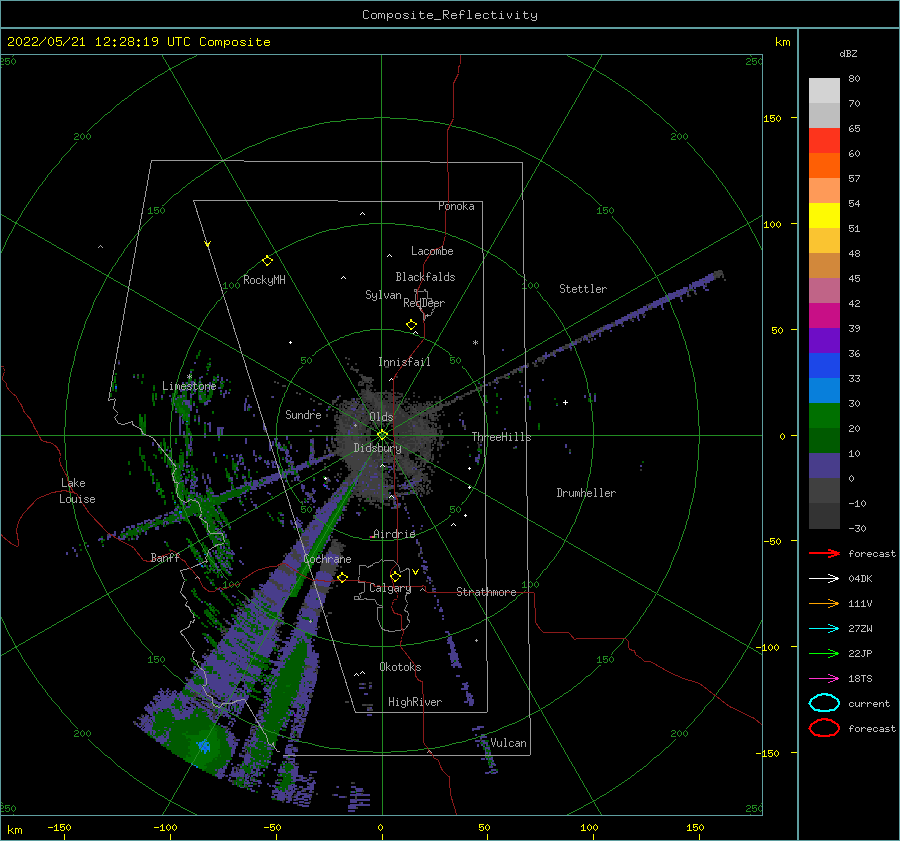Image resolution: width=900 pixels, height=841 pixels.
Task: Click the Cochrane label
Action: pyautogui.click(x=327, y=559)
